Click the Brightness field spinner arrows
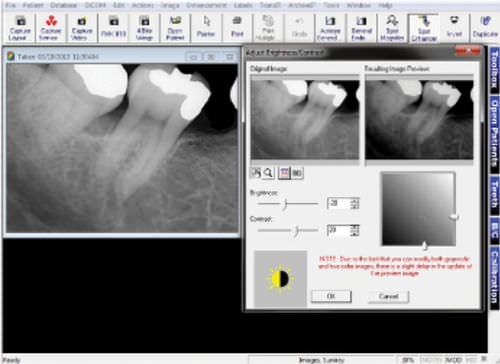This screenshot has height=364, width=500. [x=355, y=203]
